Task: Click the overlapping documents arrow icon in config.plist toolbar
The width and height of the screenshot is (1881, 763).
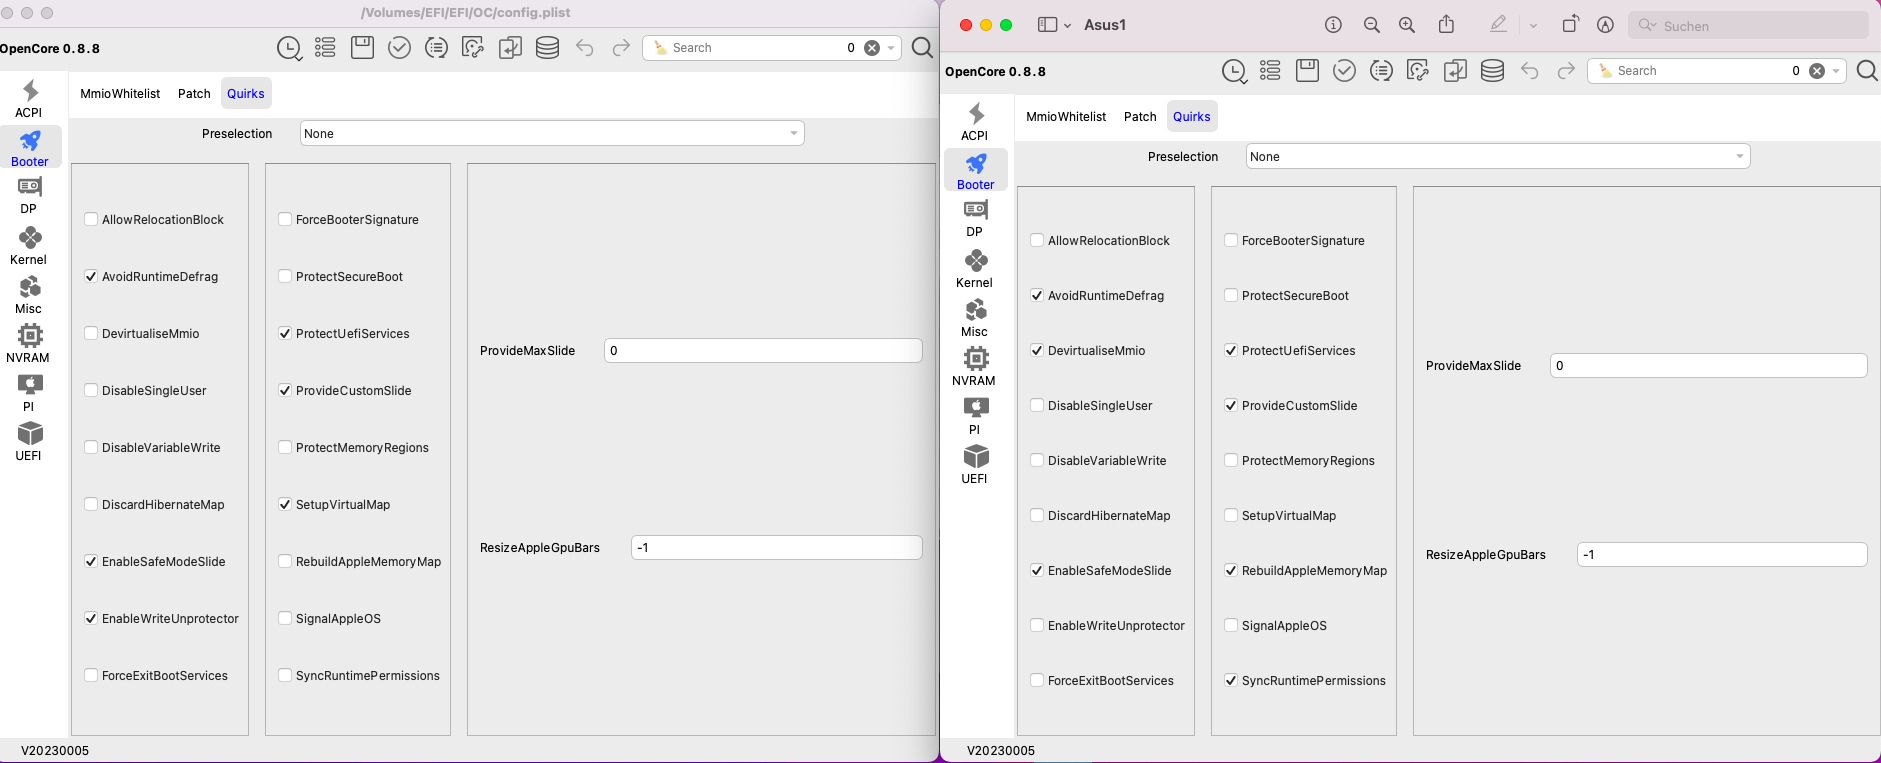Action: [510, 48]
